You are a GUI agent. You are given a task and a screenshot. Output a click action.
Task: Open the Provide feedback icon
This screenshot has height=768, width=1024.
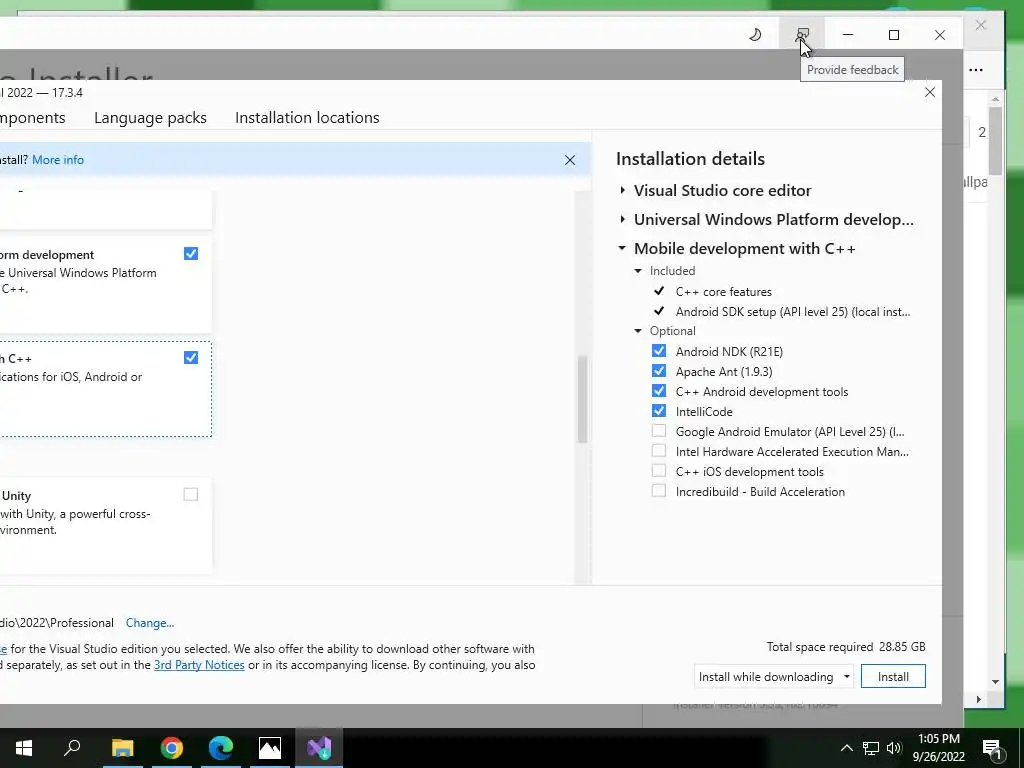point(803,34)
